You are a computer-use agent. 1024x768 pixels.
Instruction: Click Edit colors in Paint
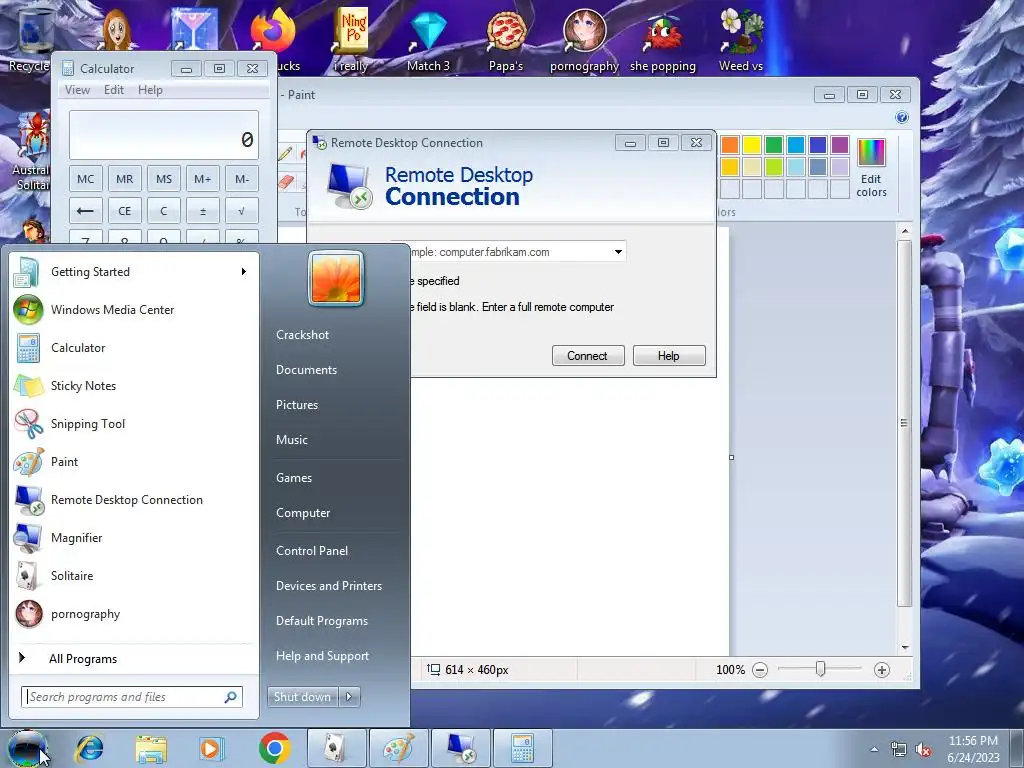(x=871, y=168)
